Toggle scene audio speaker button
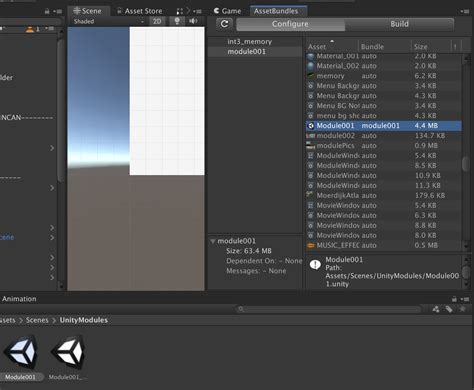The width and height of the screenshot is (474, 390). pyautogui.click(x=193, y=21)
